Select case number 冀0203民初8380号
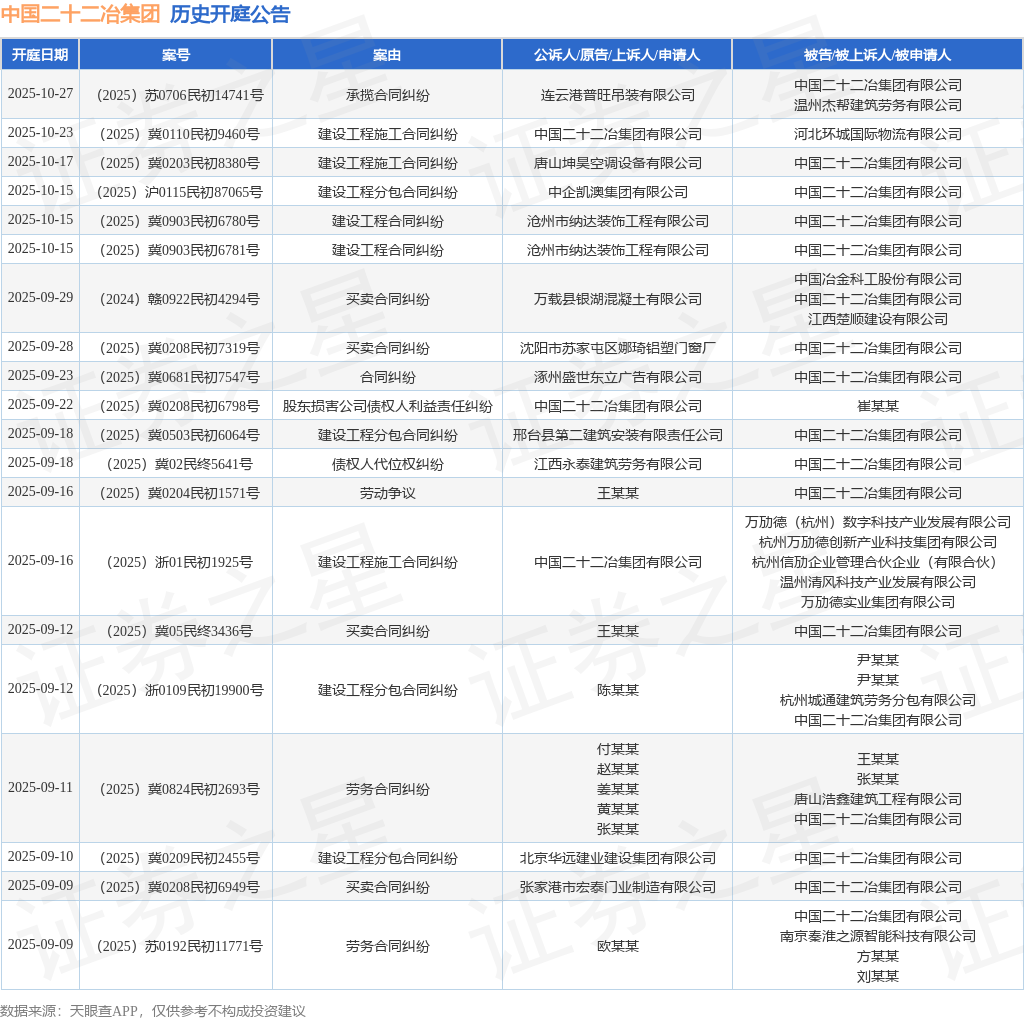Screen dimensions: 1024x1020 click(x=180, y=163)
